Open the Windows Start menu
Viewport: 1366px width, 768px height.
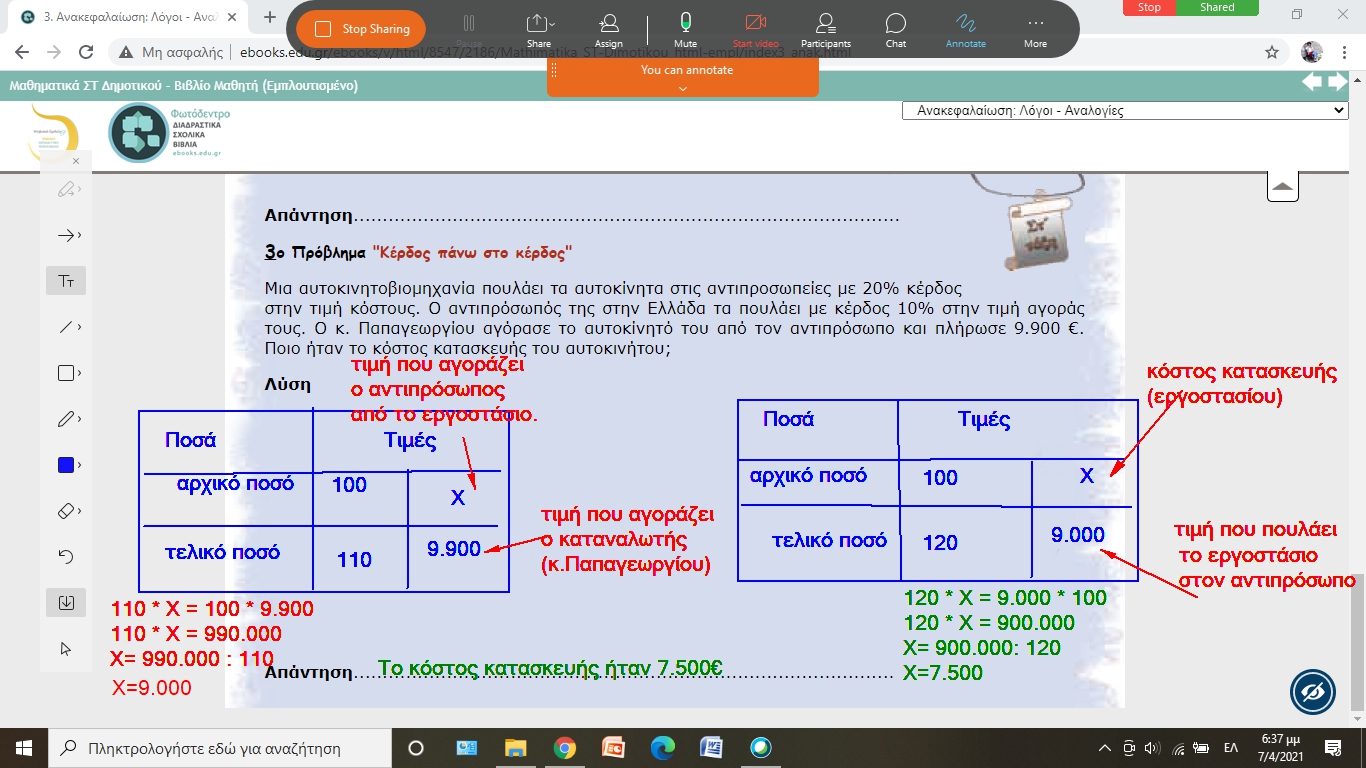coord(24,747)
